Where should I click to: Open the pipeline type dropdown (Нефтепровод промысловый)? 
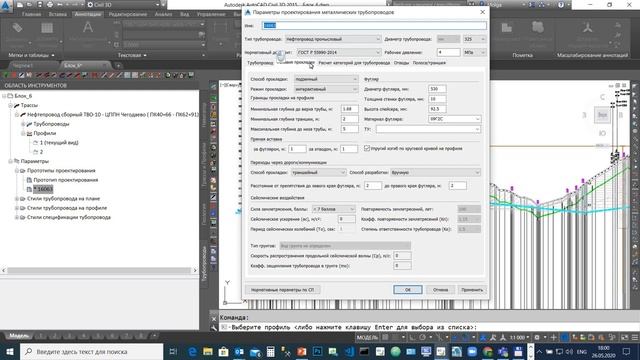333,39
